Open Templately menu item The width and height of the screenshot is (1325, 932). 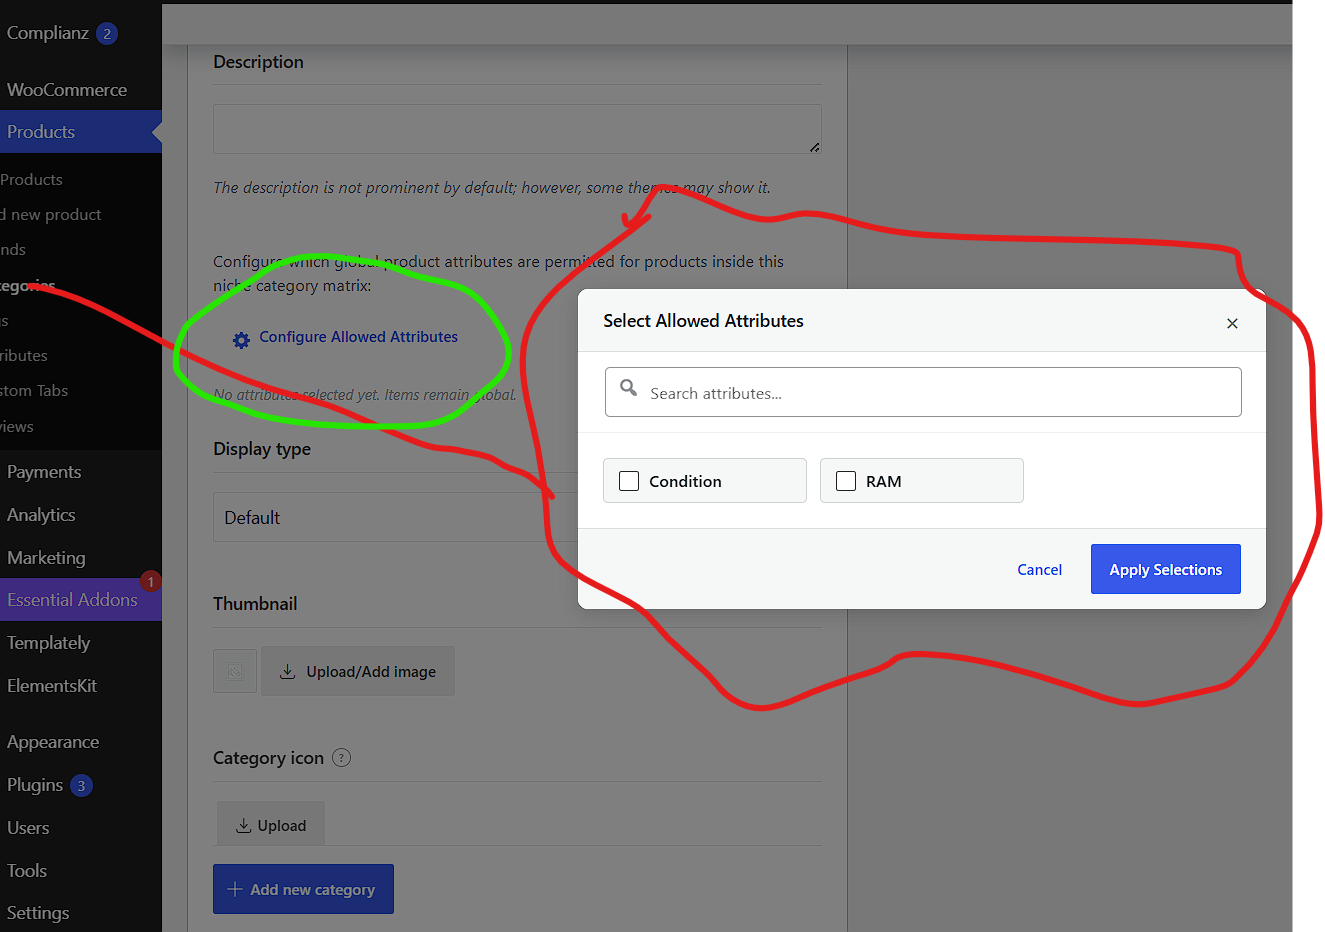[x=48, y=643]
